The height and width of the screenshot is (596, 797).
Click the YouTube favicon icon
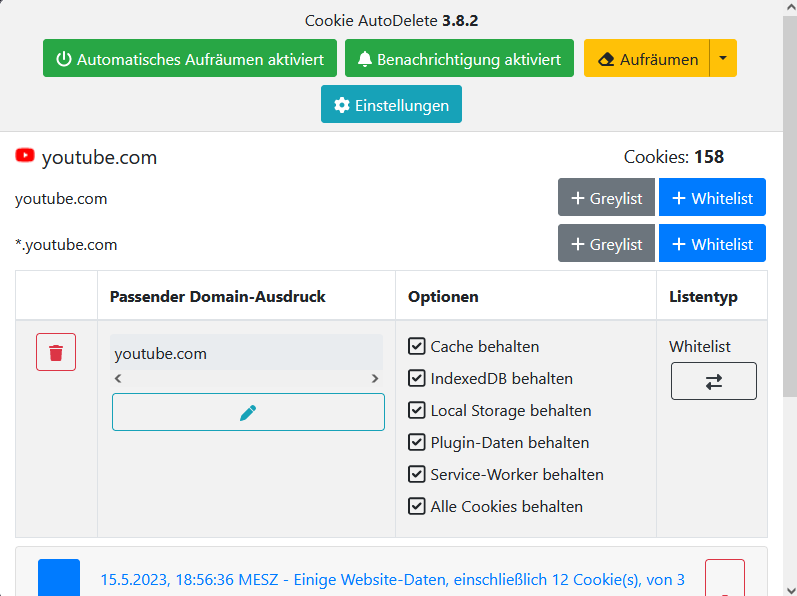(25, 156)
